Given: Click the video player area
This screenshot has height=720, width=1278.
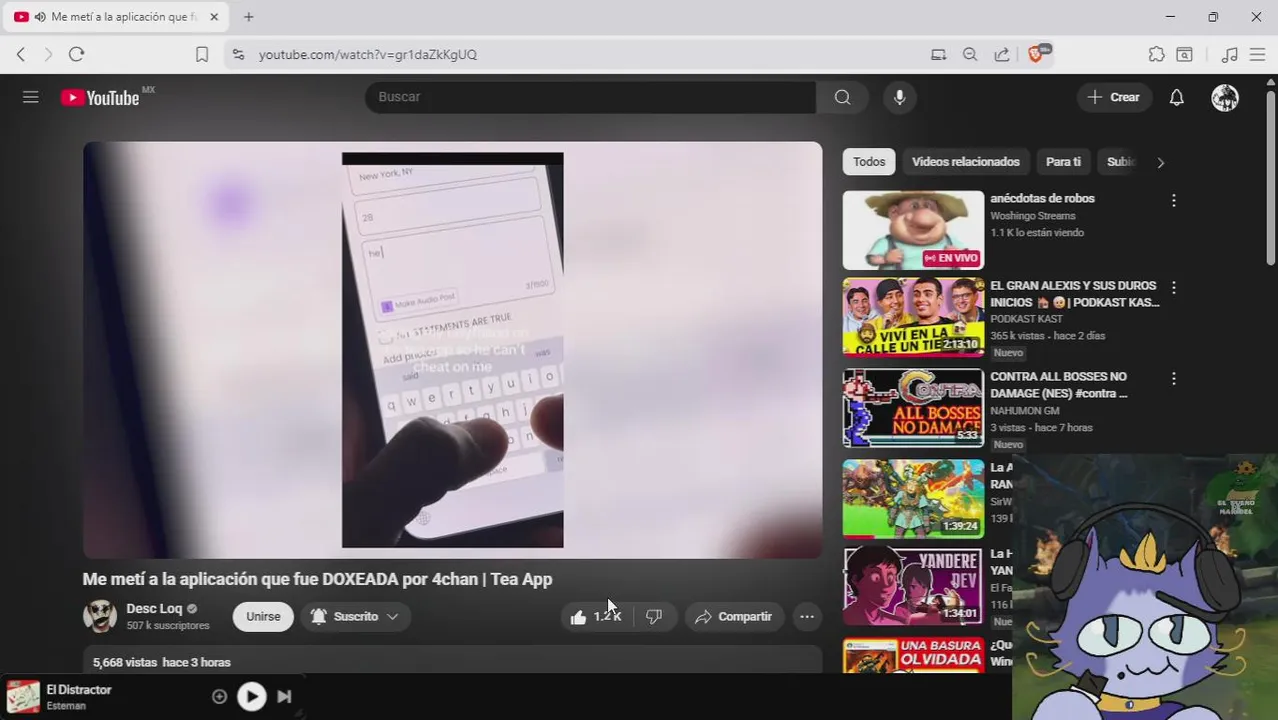Looking at the screenshot, I should [x=452, y=350].
